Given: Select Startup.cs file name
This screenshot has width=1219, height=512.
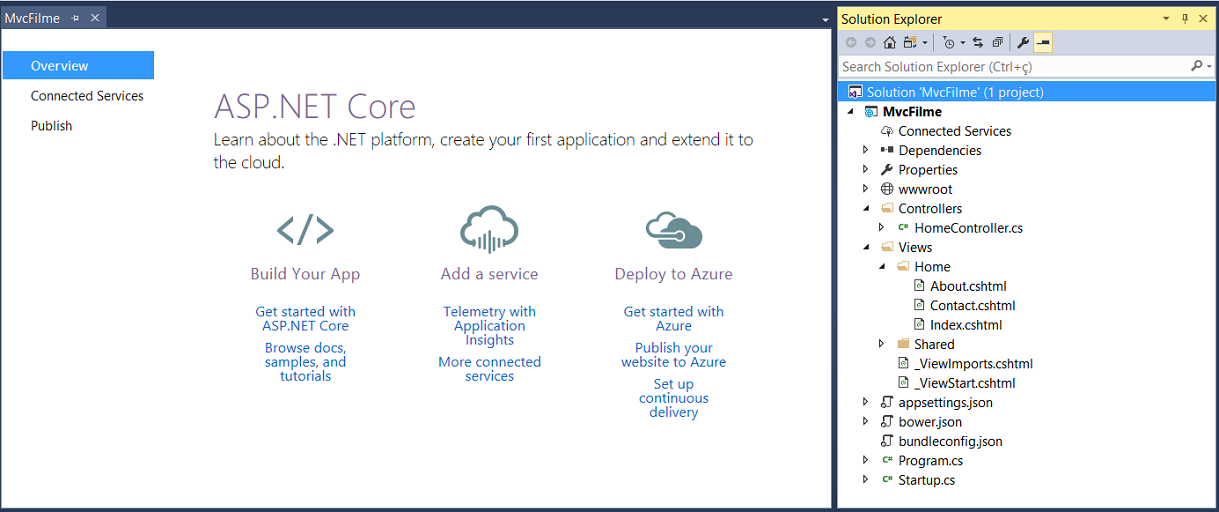Looking at the screenshot, I should click(926, 480).
